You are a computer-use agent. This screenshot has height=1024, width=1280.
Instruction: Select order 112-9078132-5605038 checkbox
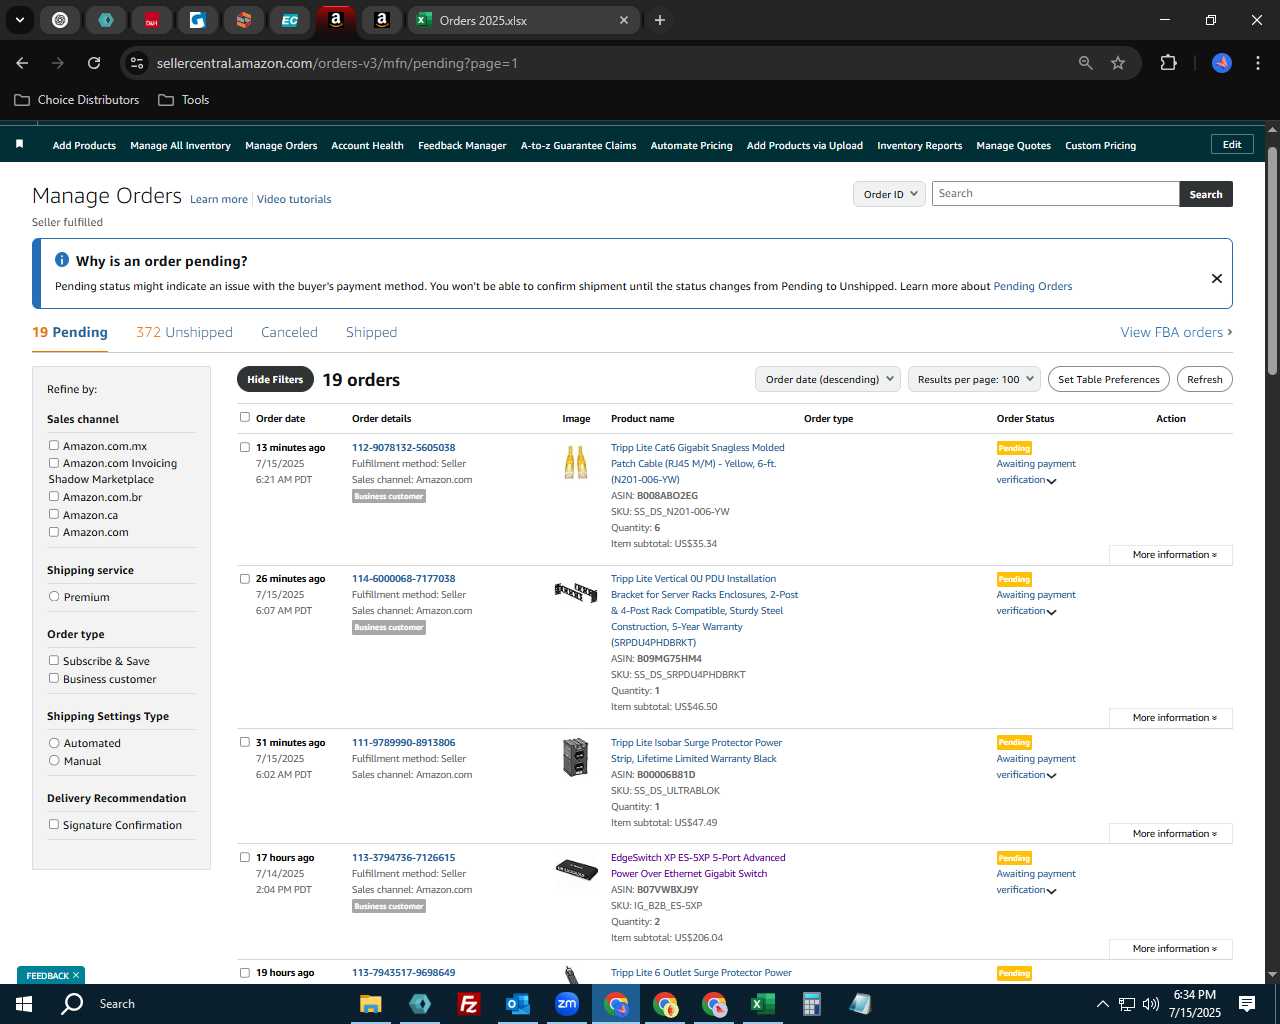(x=245, y=447)
